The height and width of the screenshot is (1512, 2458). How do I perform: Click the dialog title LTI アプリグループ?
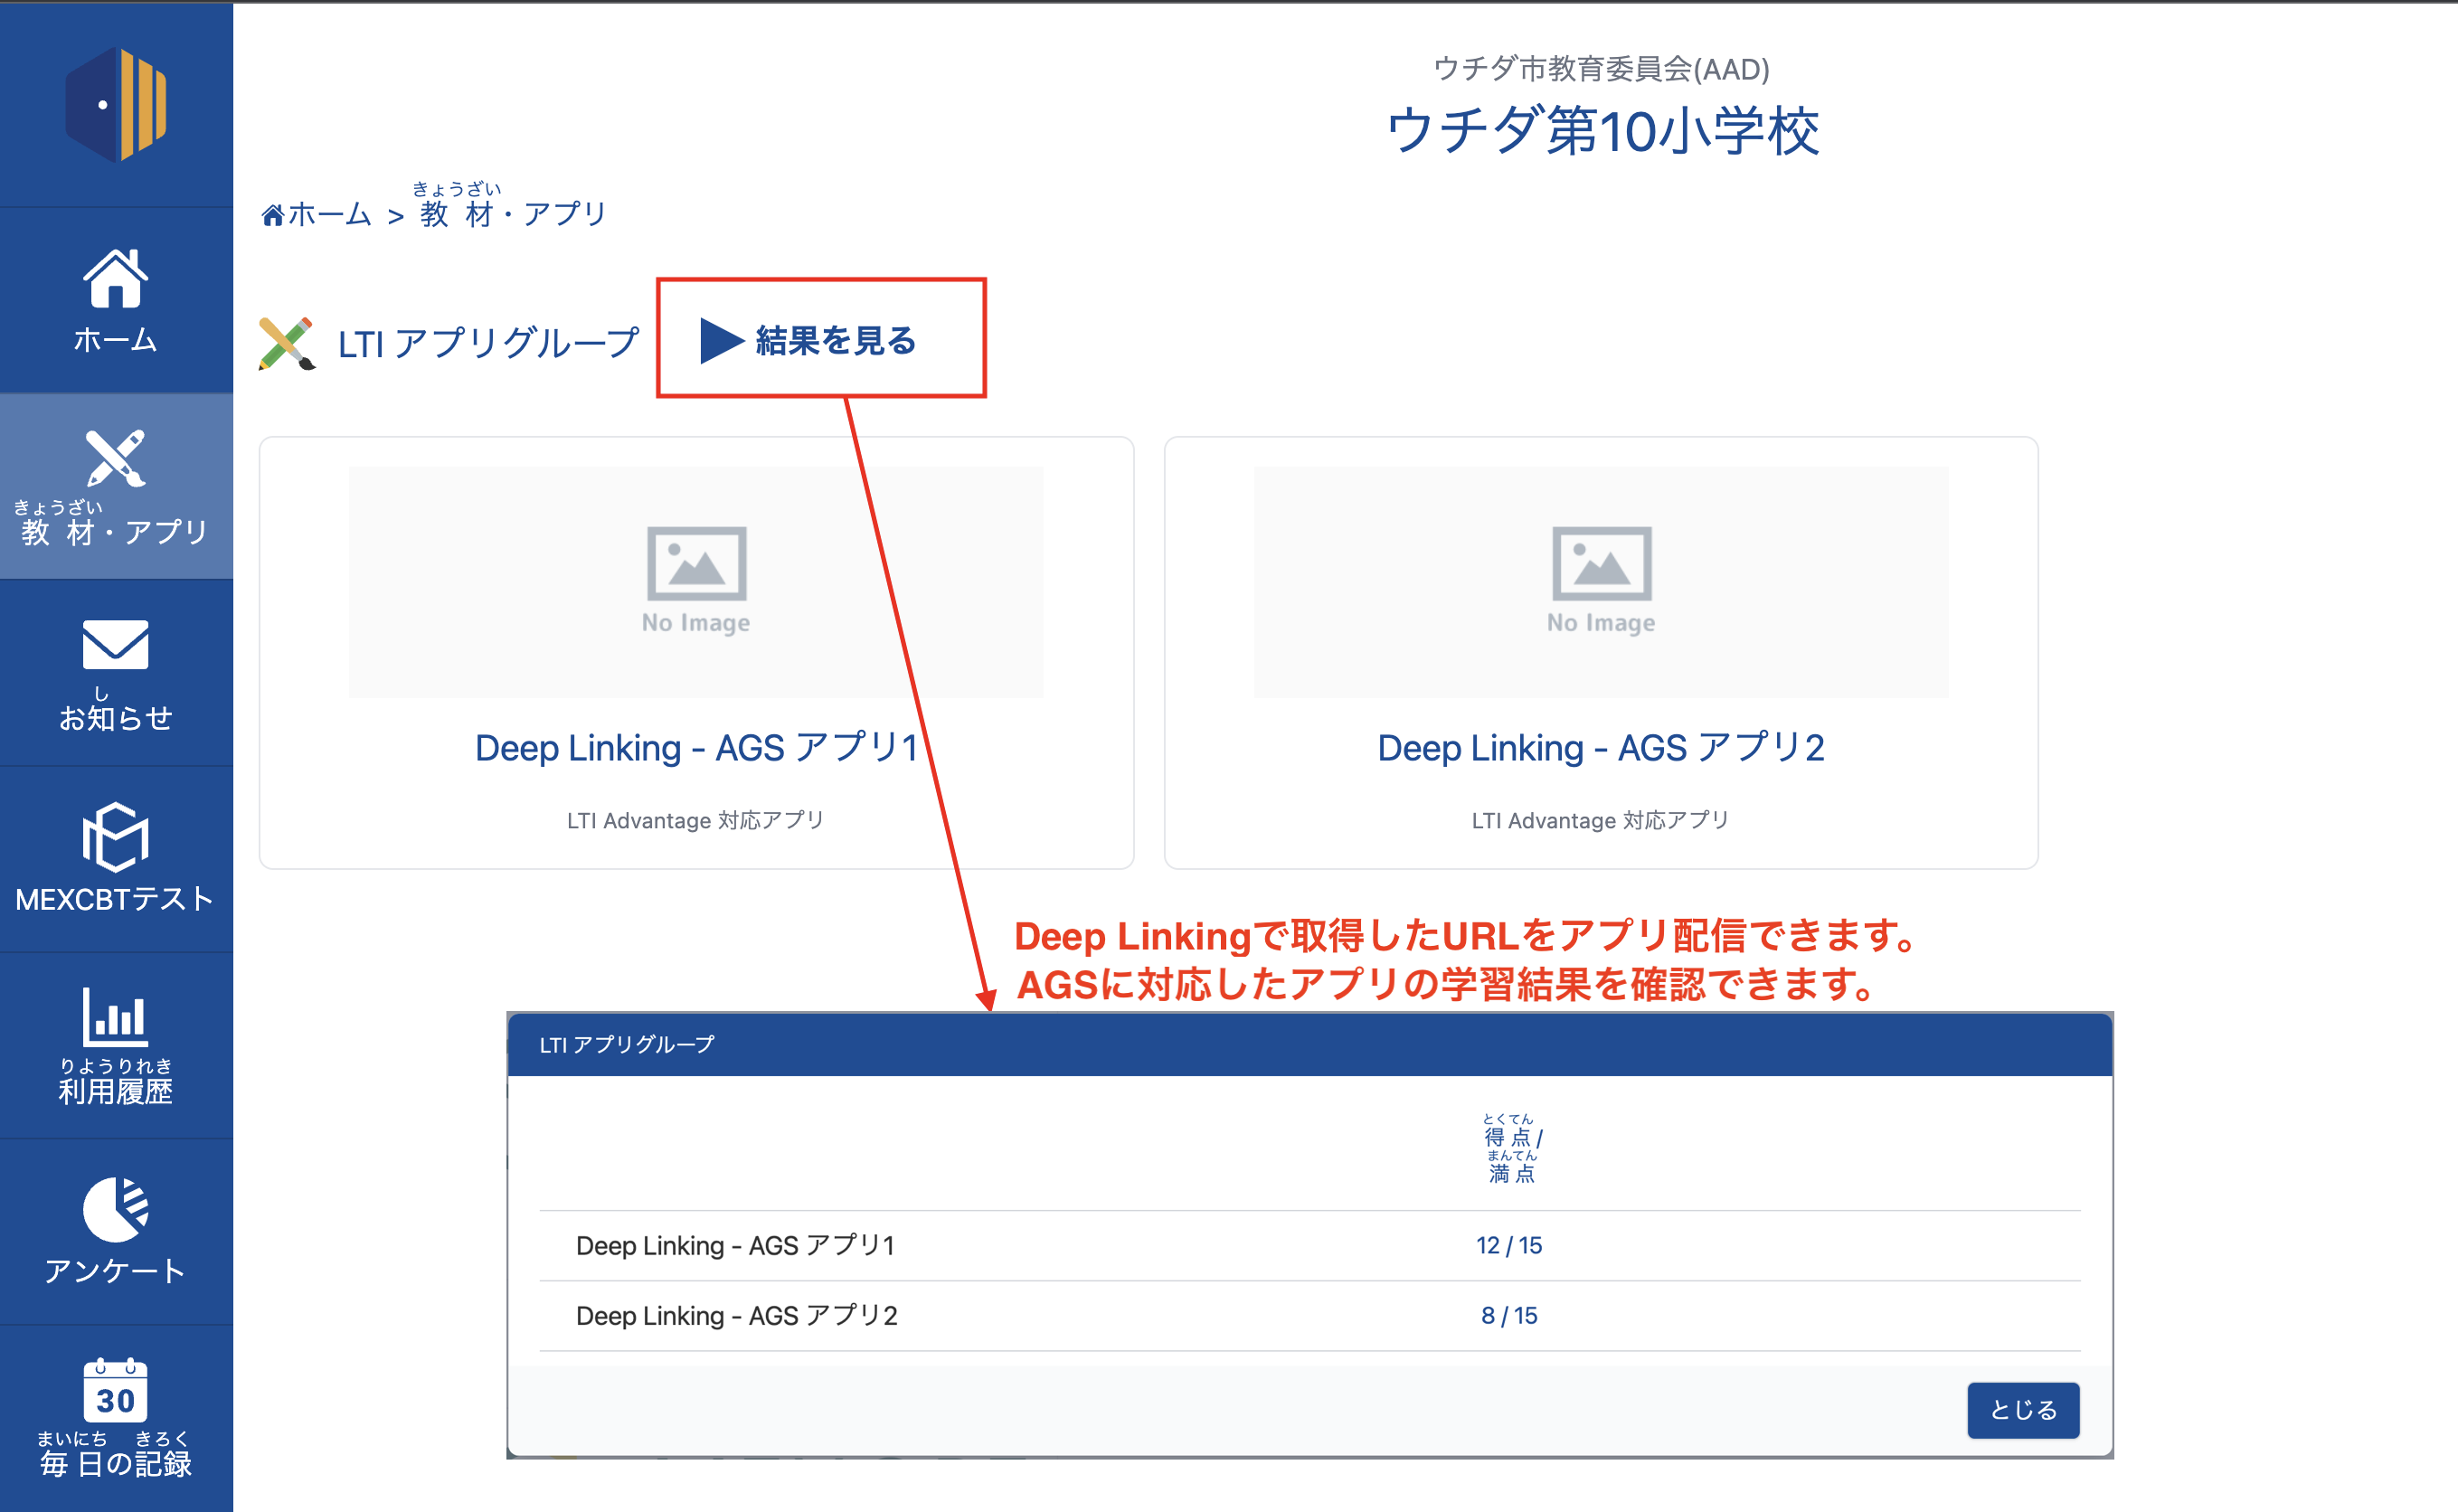pos(627,1045)
